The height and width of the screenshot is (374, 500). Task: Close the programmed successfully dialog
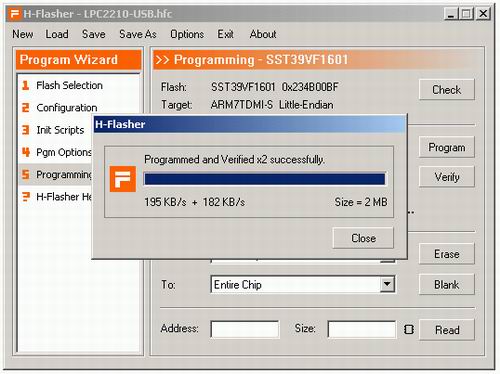pos(363,238)
